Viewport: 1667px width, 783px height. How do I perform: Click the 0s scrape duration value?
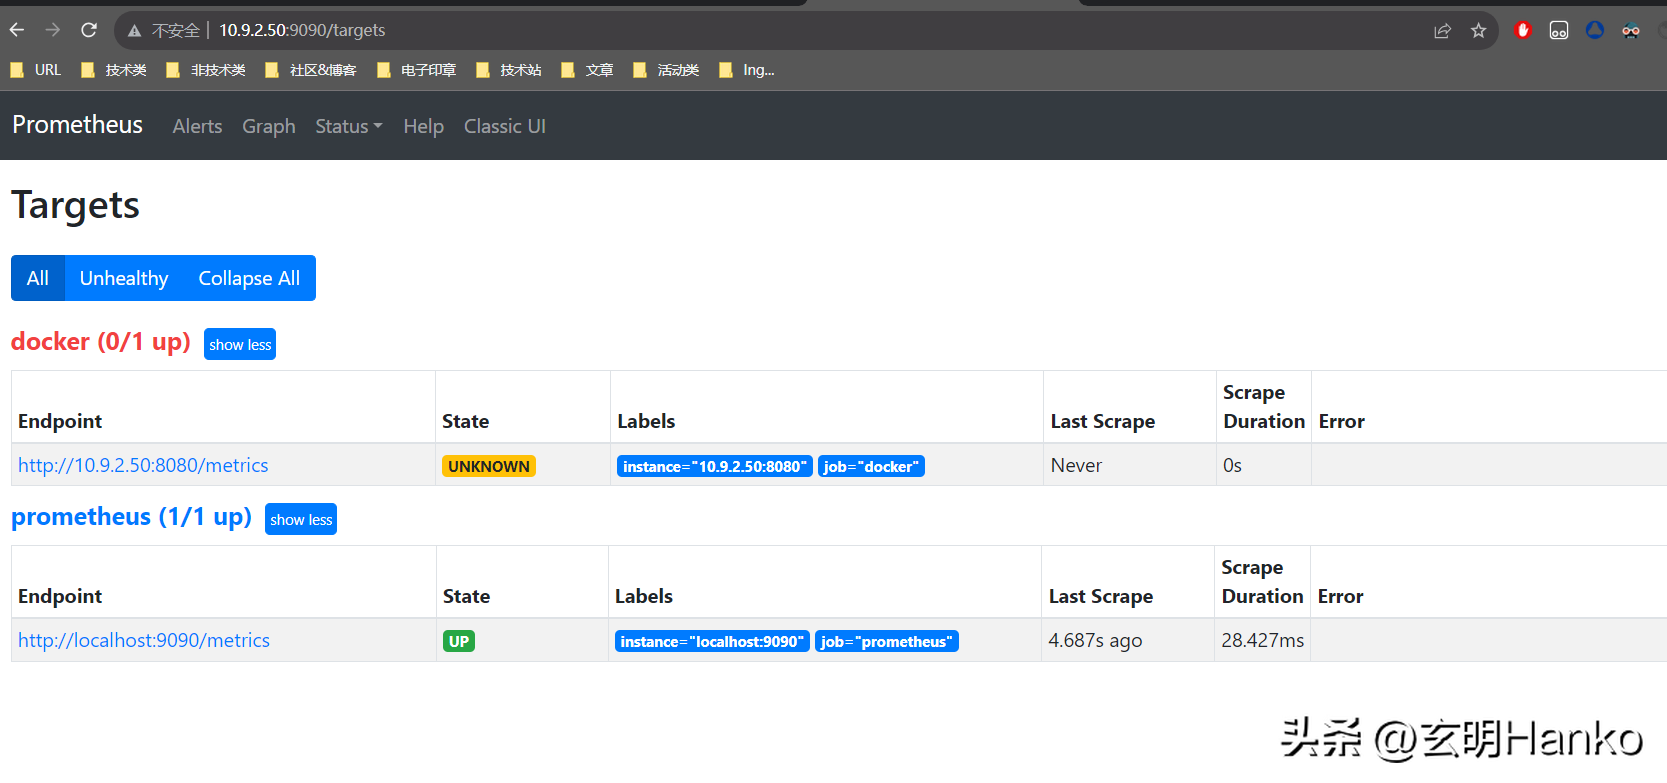(1232, 465)
